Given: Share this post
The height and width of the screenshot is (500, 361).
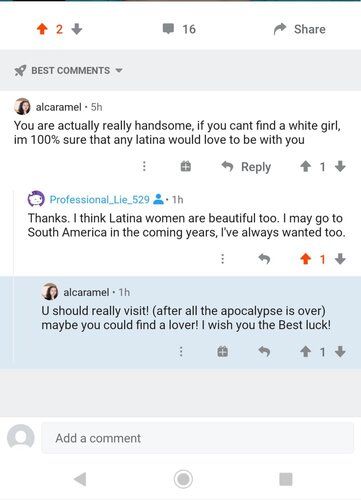Looking at the screenshot, I should point(299,29).
